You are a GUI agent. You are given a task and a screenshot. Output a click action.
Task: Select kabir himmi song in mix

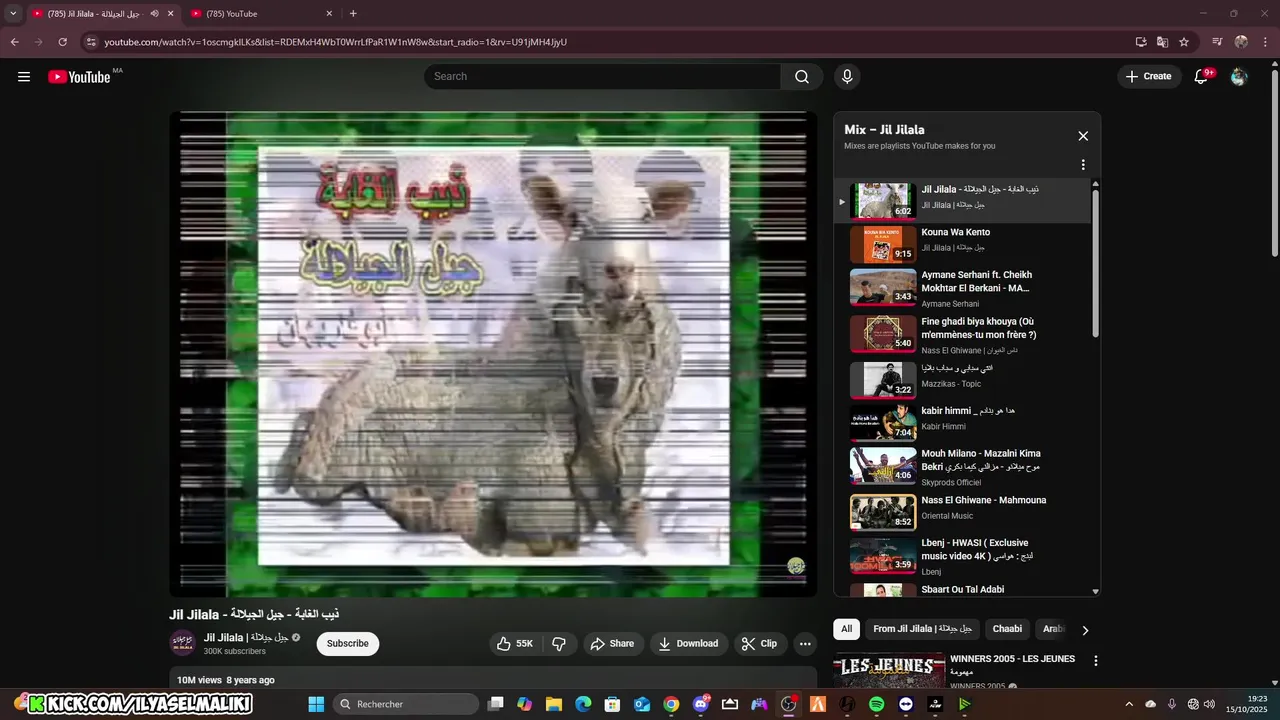(x=962, y=424)
